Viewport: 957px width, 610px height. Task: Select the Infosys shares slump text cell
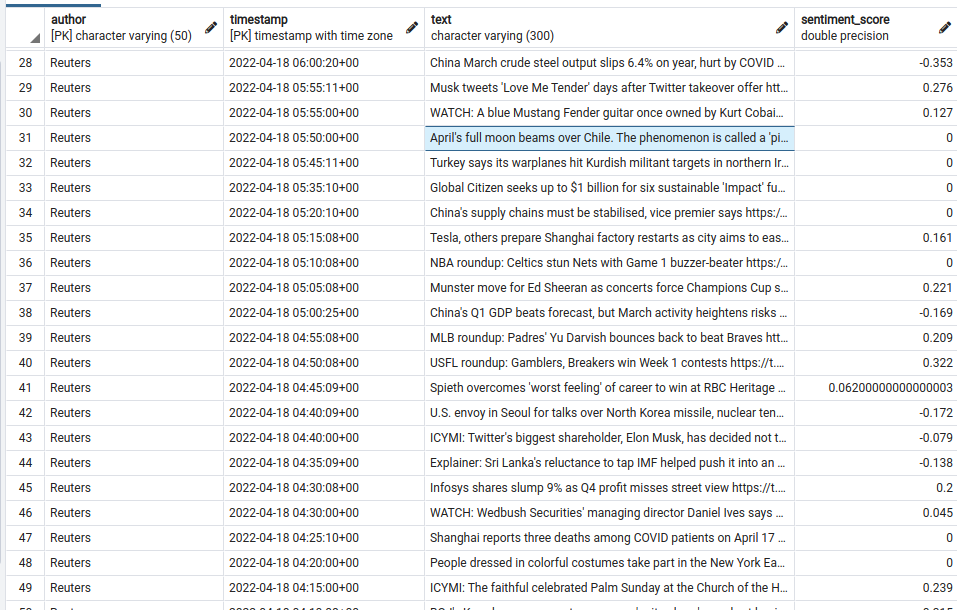tap(610, 487)
